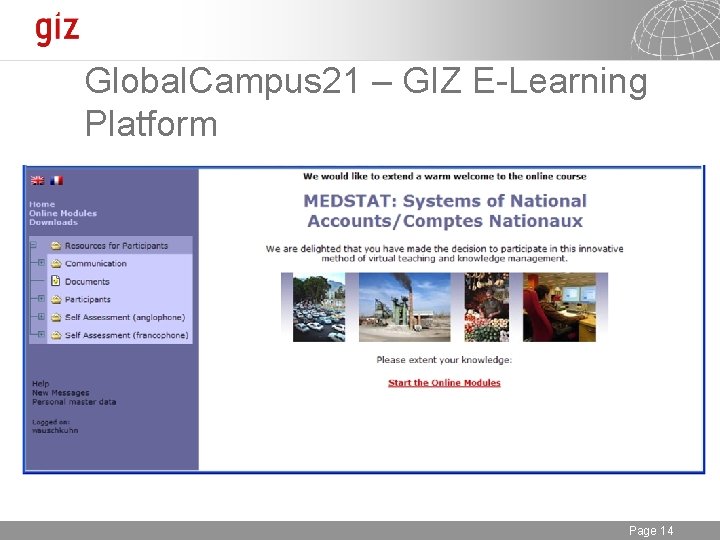Click the market vendor photo thumbnail

click(487, 307)
